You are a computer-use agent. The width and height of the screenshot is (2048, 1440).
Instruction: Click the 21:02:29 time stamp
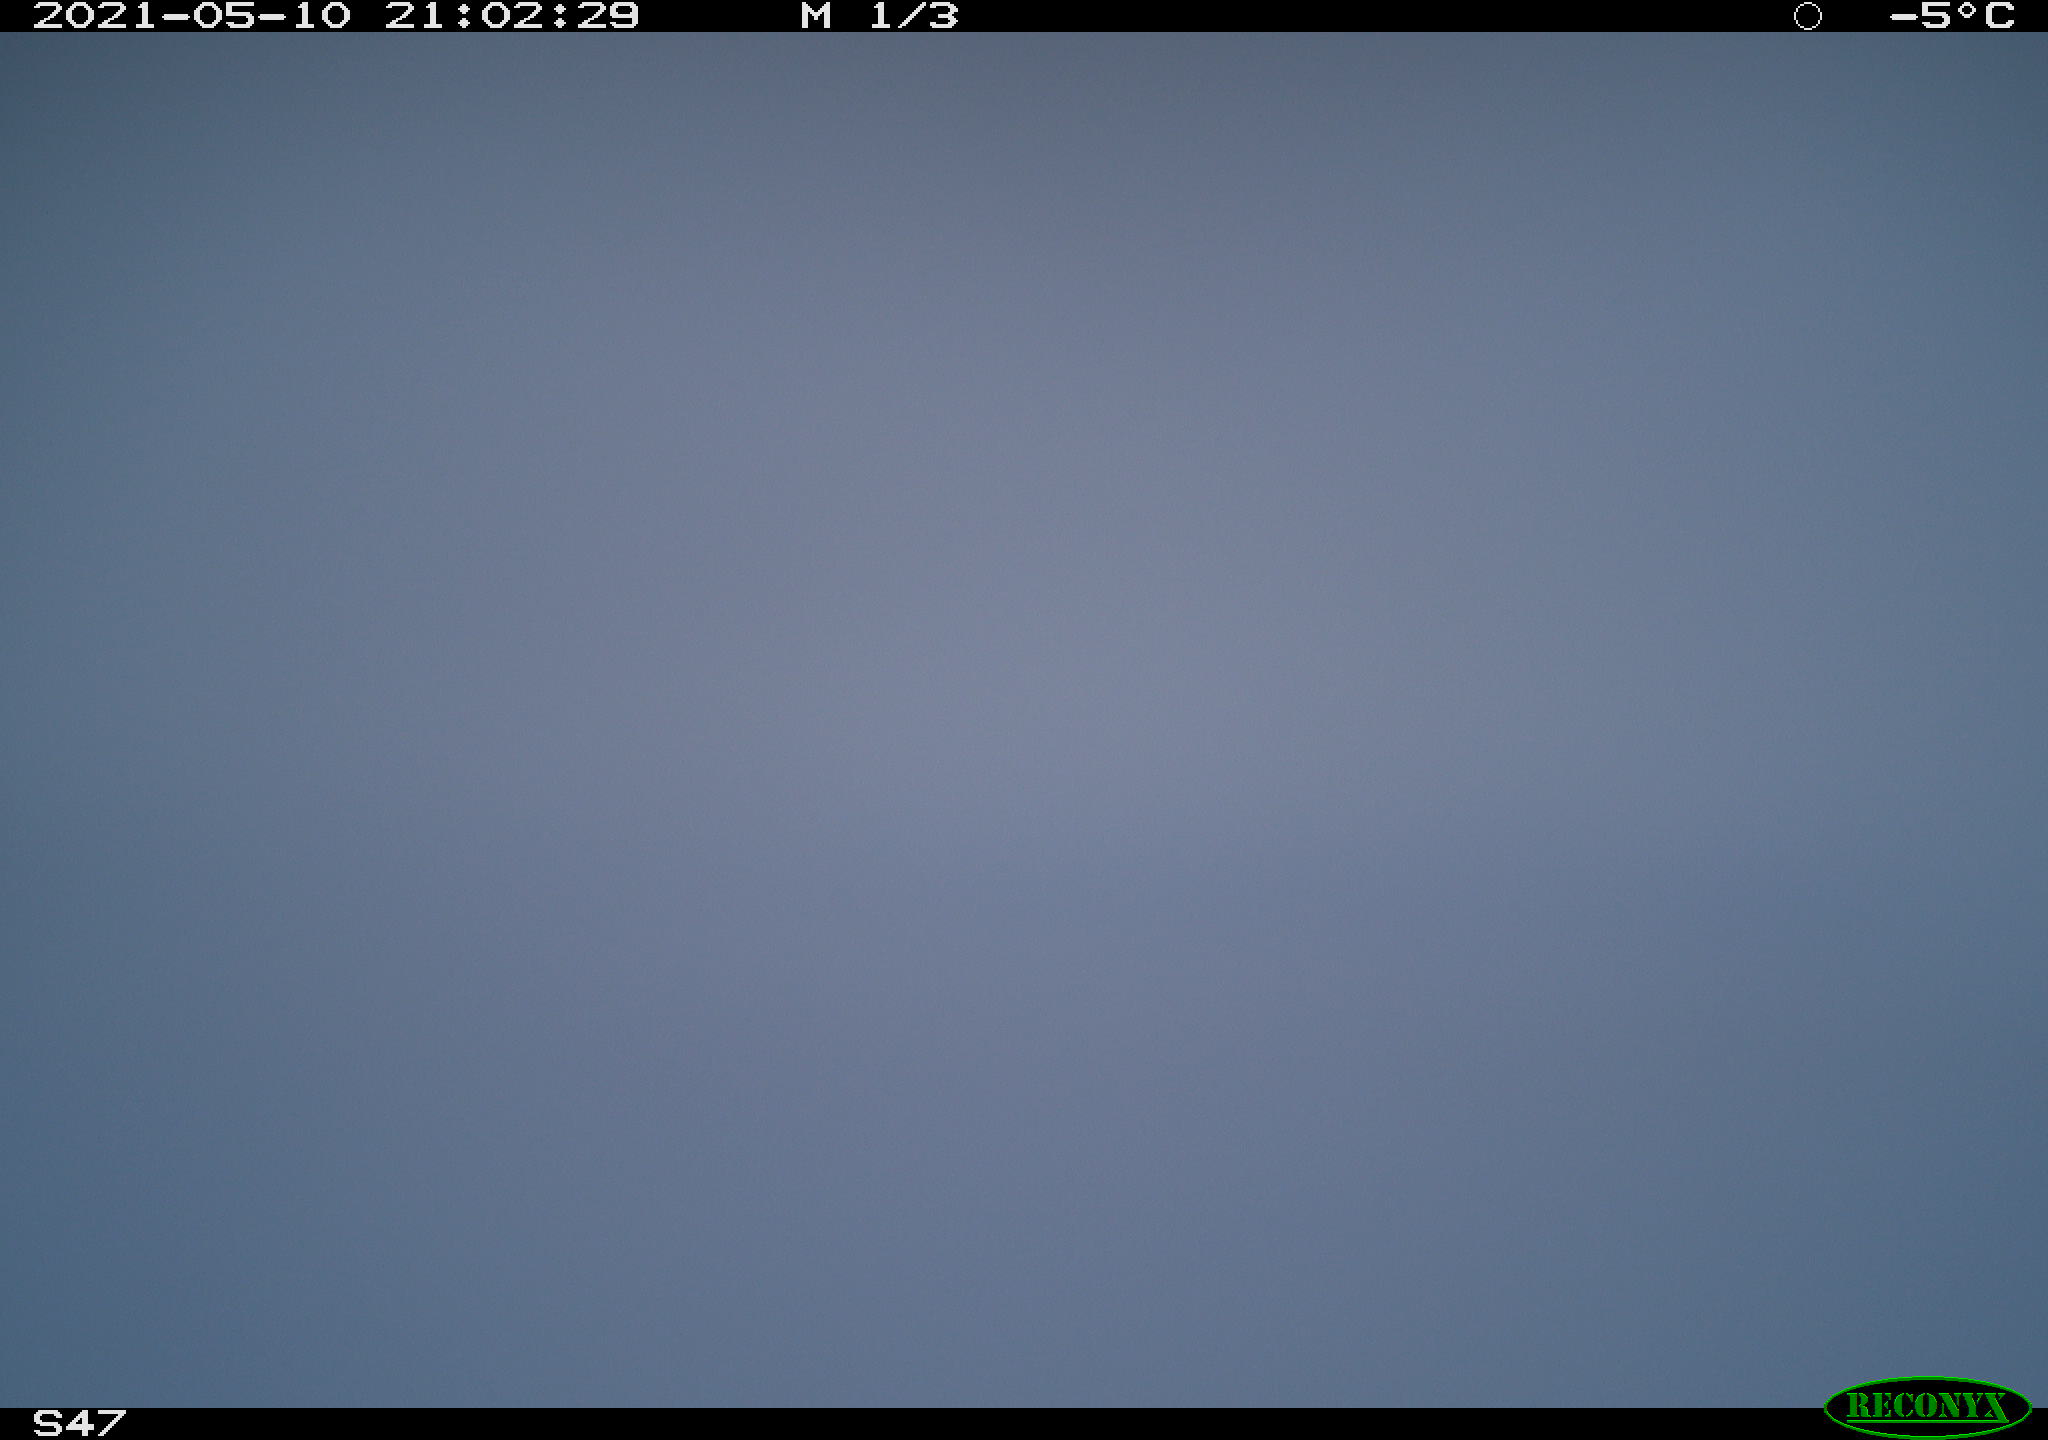[512, 16]
